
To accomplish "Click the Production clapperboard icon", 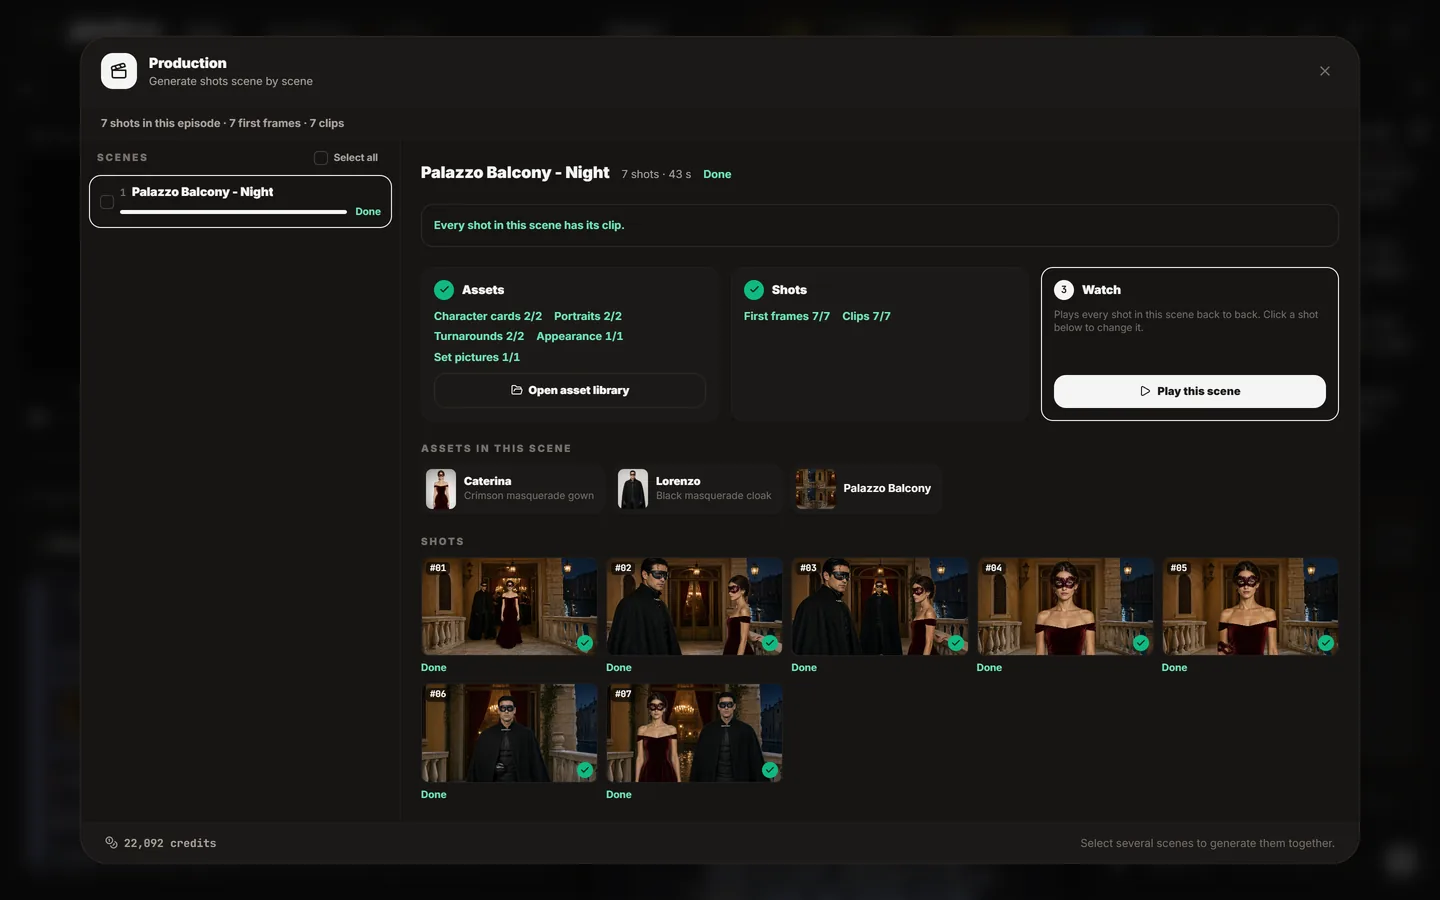I will click(119, 71).
